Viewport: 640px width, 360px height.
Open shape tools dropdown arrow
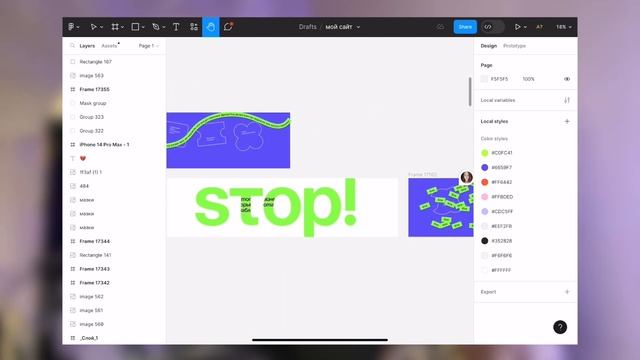click(x=143, y=27)
